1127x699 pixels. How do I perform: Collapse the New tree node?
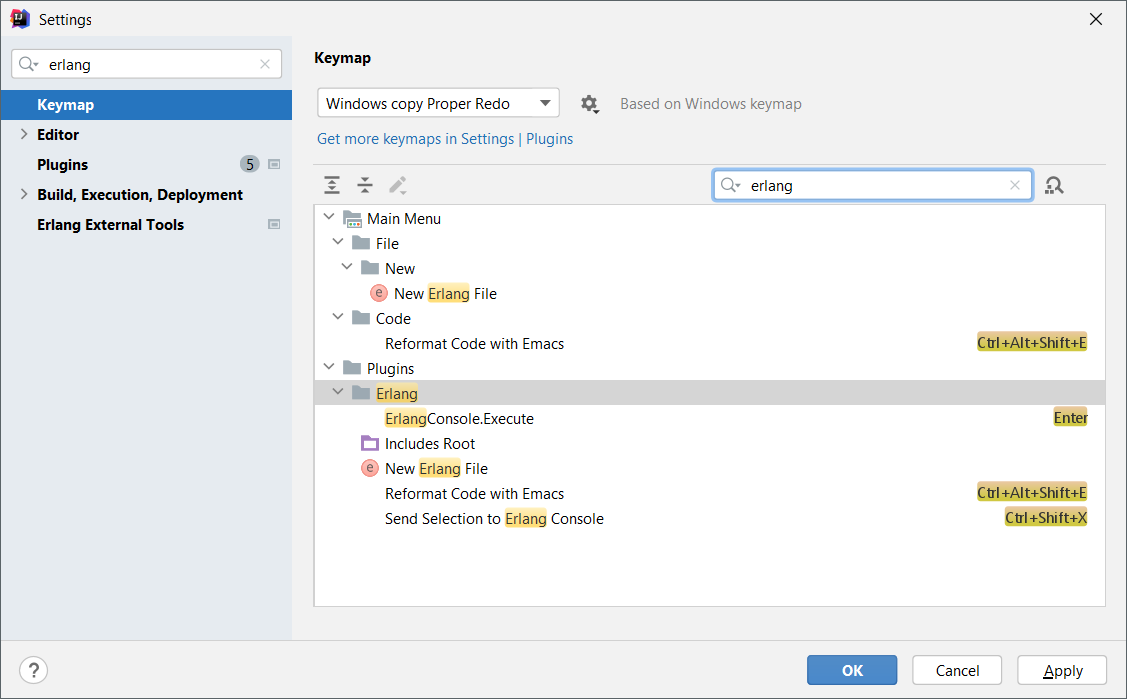[347, 267]
